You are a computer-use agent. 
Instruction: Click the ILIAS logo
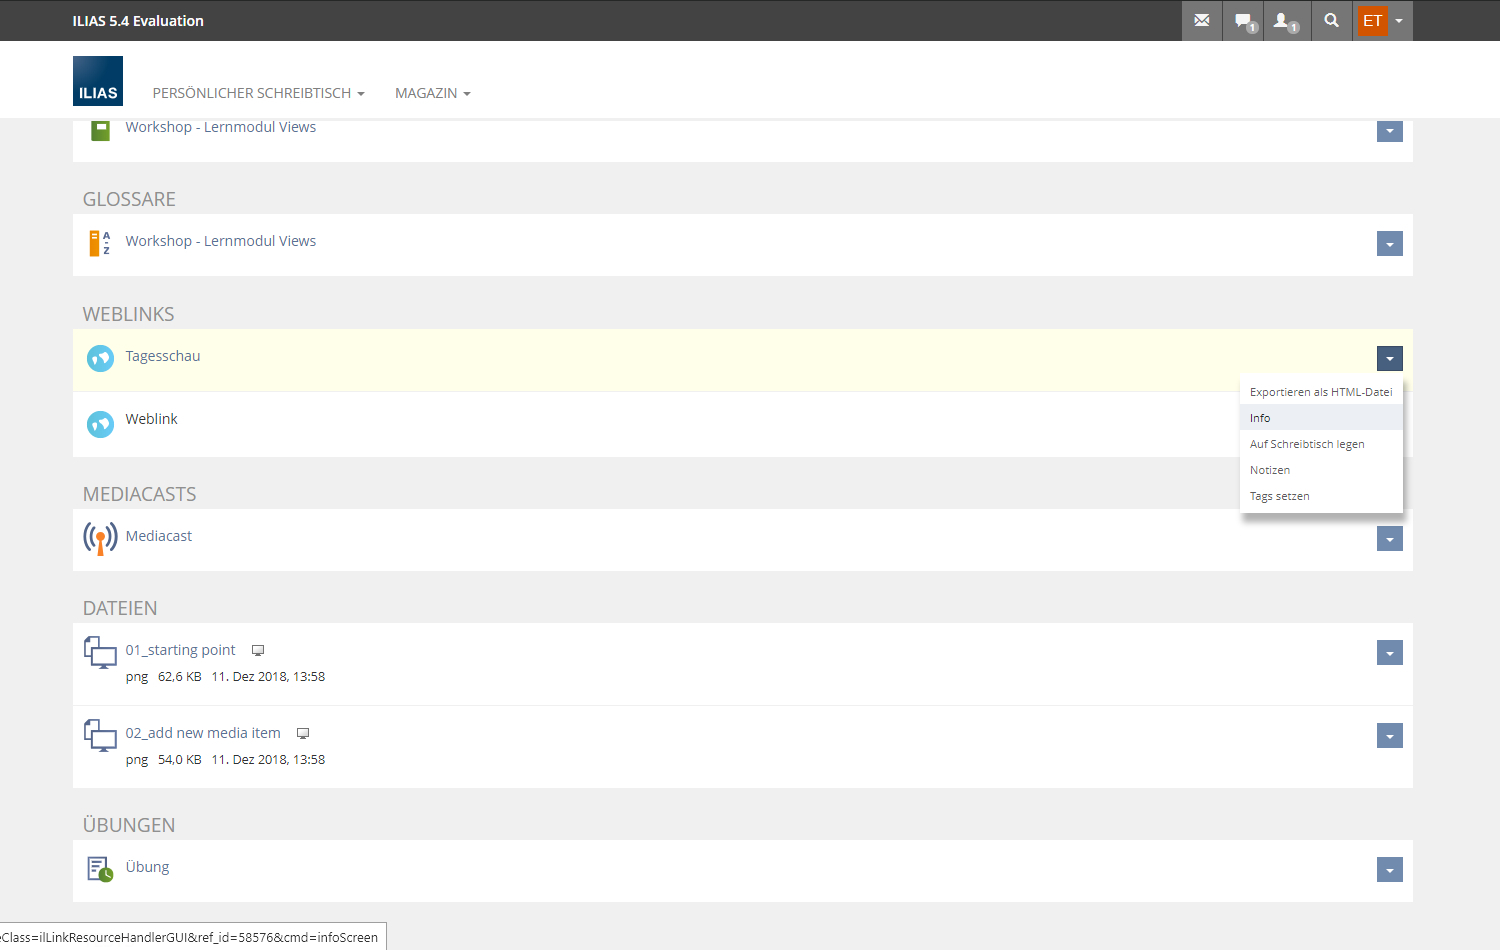(98, 81)
